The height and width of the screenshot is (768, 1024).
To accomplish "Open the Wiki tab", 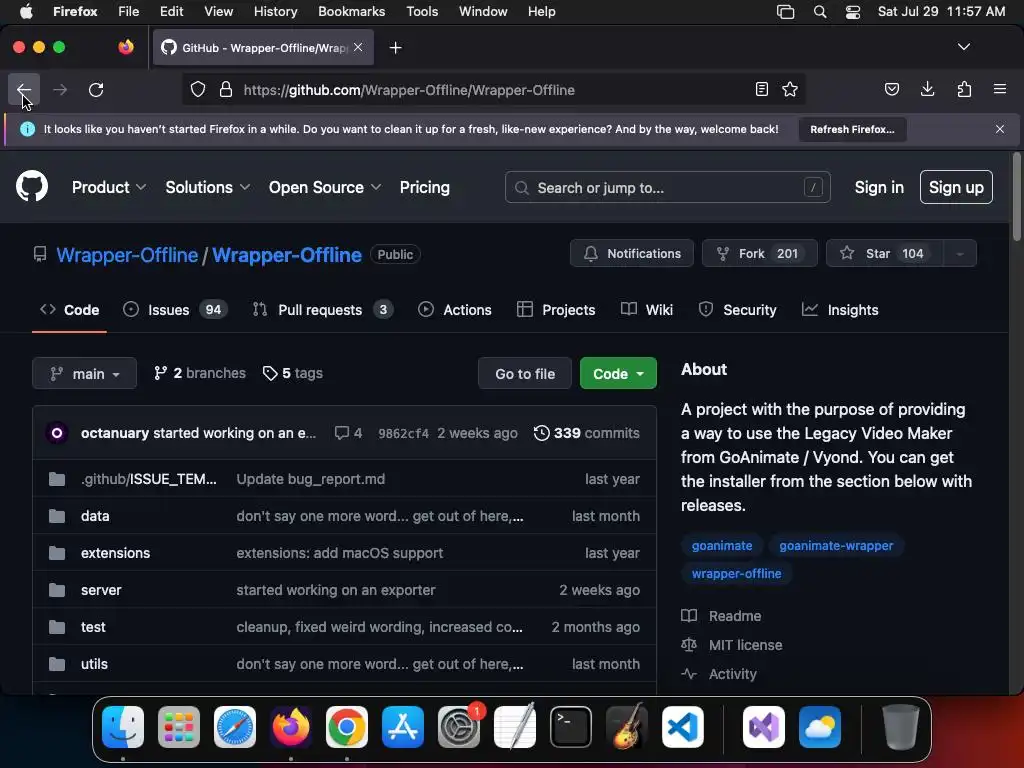I will point(647,310).
